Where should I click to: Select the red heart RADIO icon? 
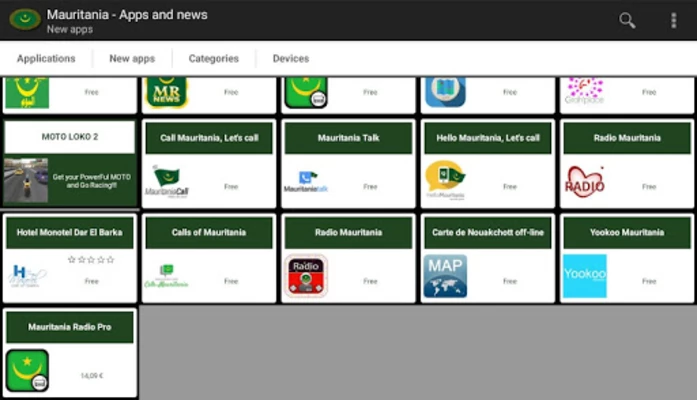[x=585, y=182]
